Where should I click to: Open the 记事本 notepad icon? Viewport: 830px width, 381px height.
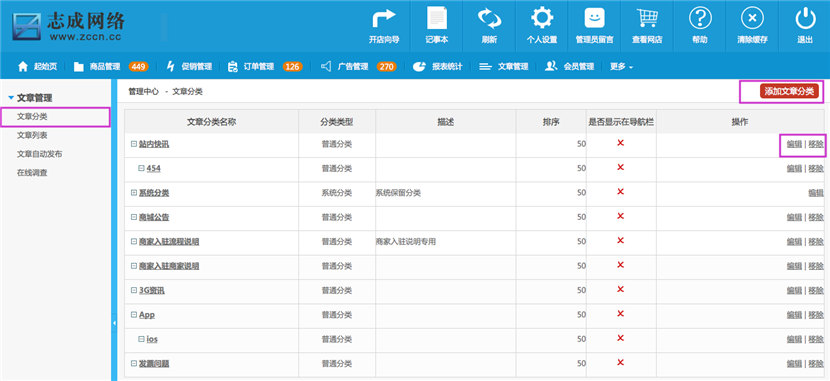(x=437, y=18)
